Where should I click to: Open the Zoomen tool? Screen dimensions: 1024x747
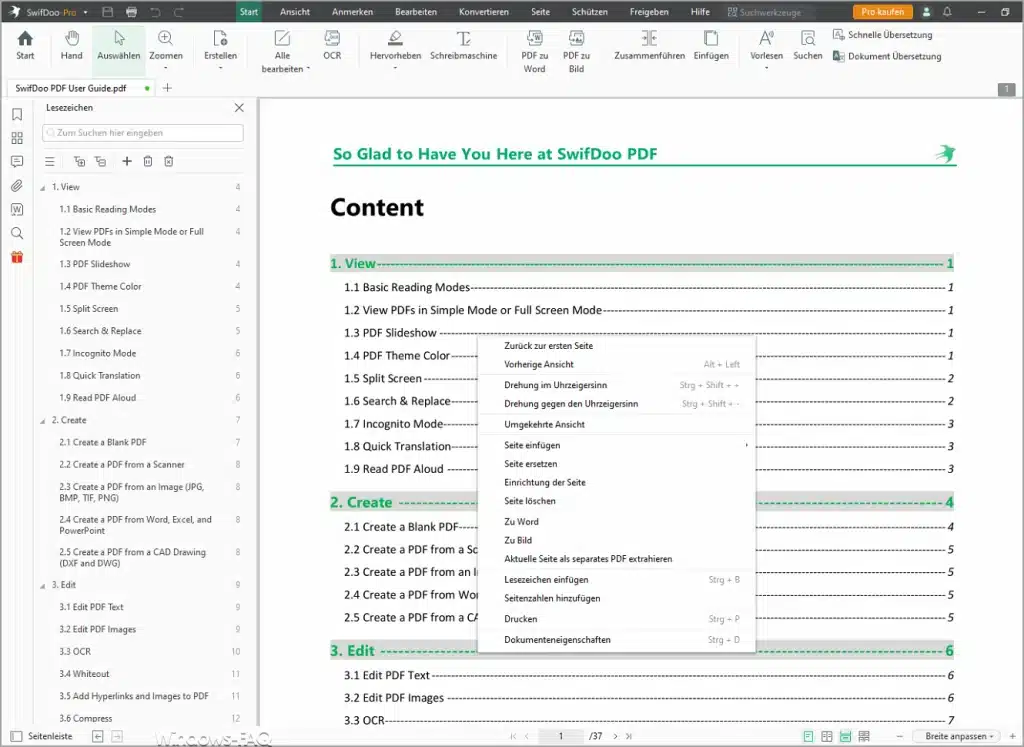[x=166, y=49]
